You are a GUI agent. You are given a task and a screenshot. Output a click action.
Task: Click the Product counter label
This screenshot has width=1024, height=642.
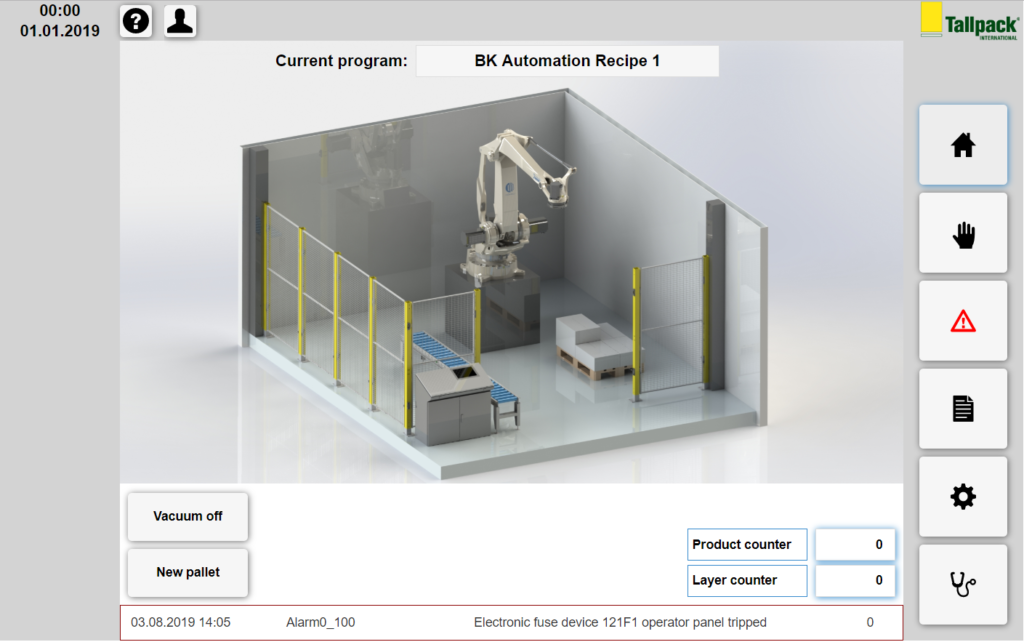747,545
